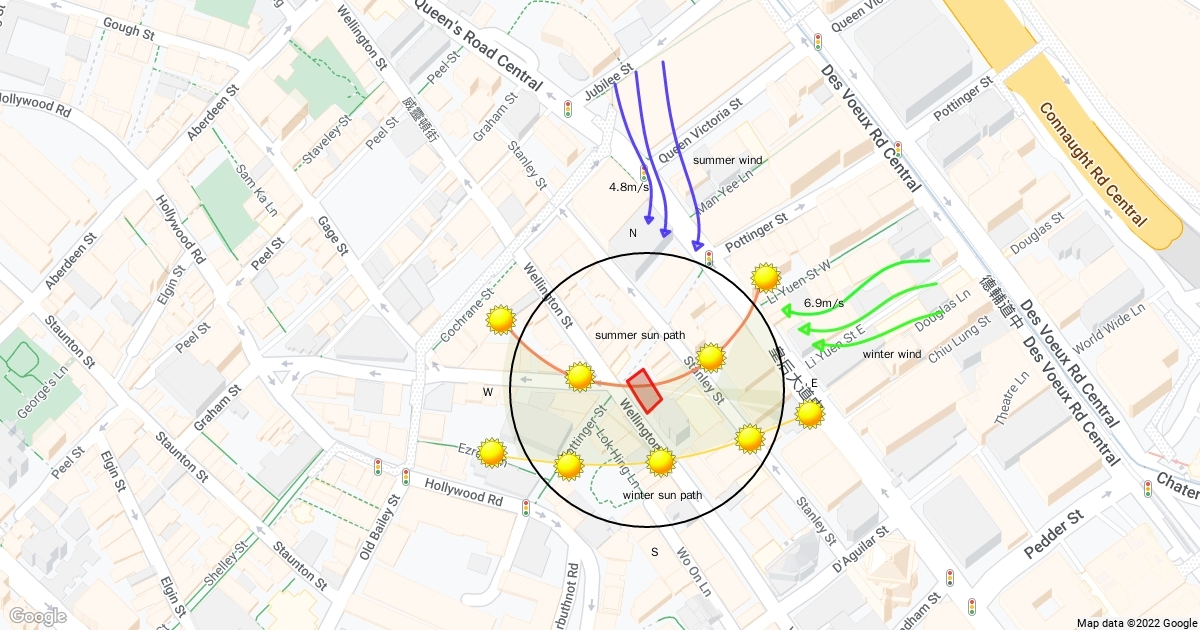Click the '4.8m/s' summer wind speed label
1200x630 pixels.
tap(629, 187)
